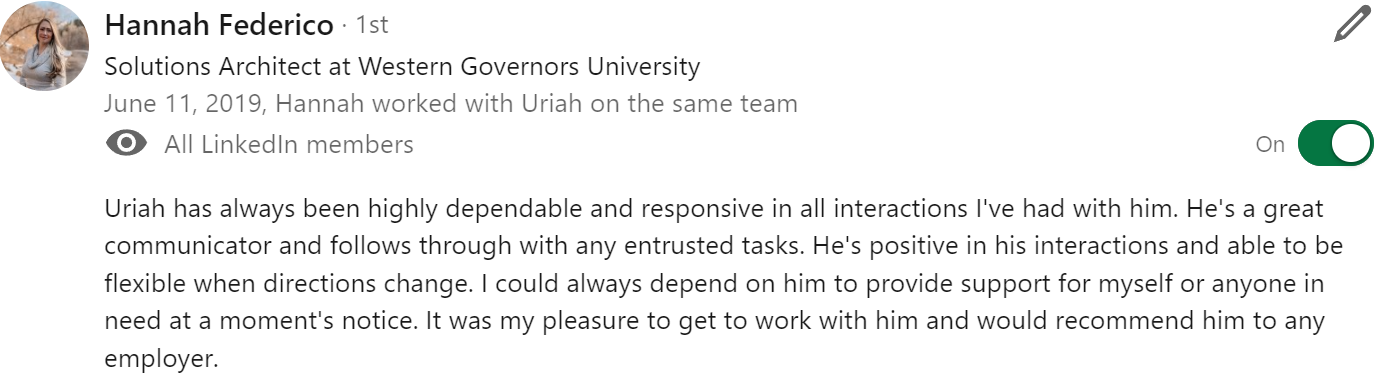Click the word "employer." ending the recommendation
The height and width of the screenshot is (384, 1385).
pyautogui.click(x=161, y=359)
